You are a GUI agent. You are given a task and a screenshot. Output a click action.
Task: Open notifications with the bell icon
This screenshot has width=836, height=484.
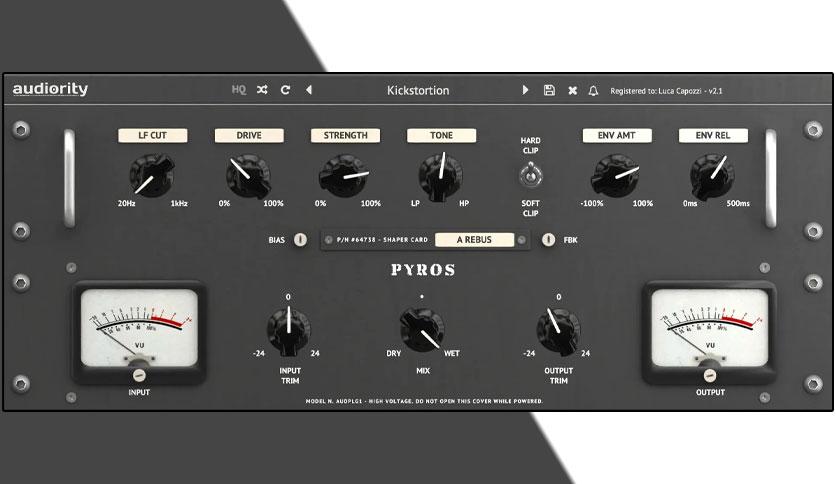pyautogui.click(x=593, y=91)
